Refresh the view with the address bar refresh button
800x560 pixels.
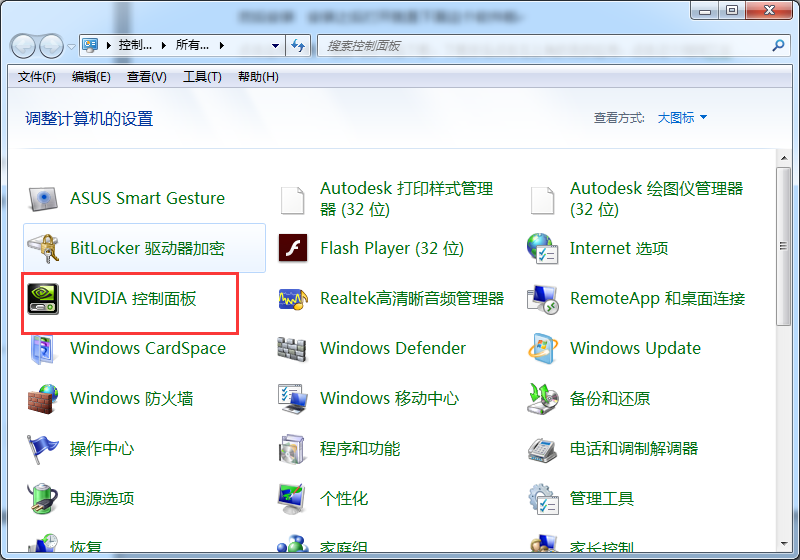click(x=298, y=45)
